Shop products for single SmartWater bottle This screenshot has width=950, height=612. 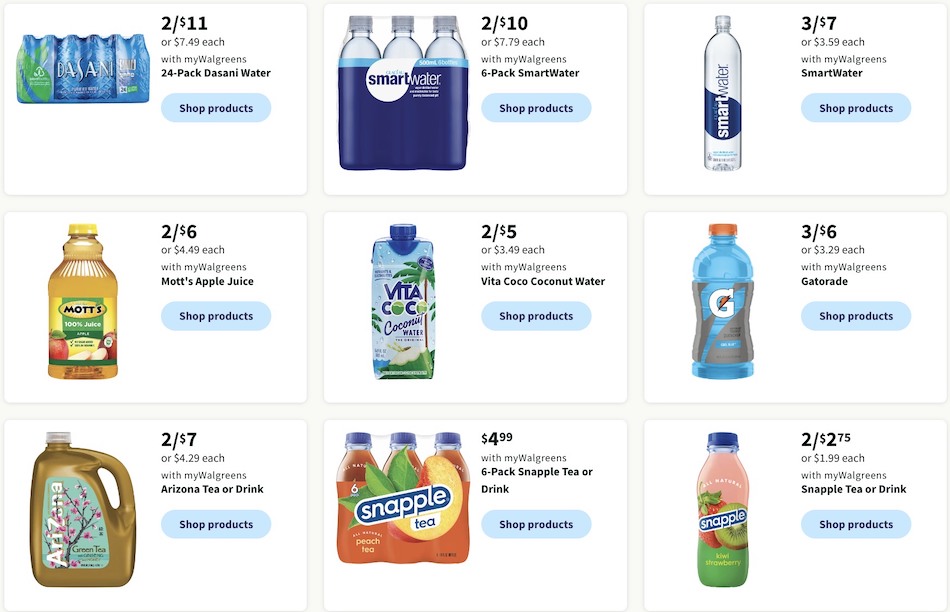point(855,108)
